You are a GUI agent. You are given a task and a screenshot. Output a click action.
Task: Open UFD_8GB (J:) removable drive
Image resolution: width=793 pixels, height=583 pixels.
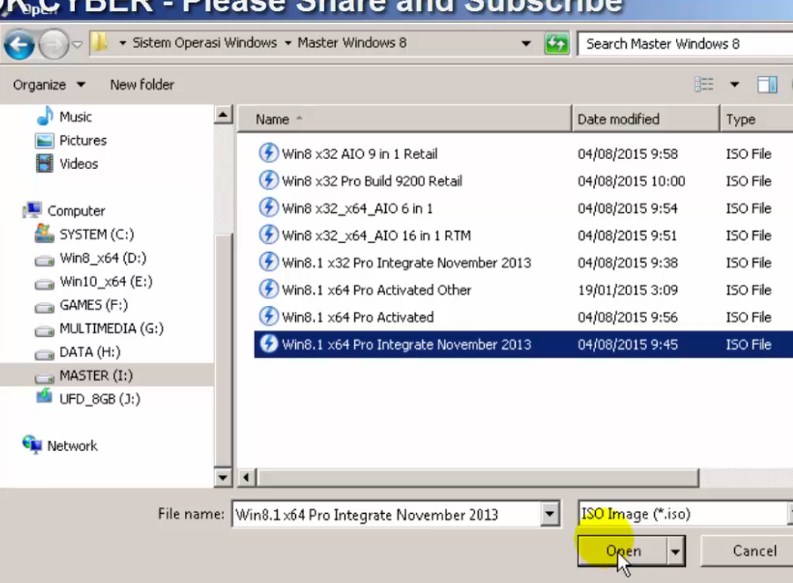(87, 398)
